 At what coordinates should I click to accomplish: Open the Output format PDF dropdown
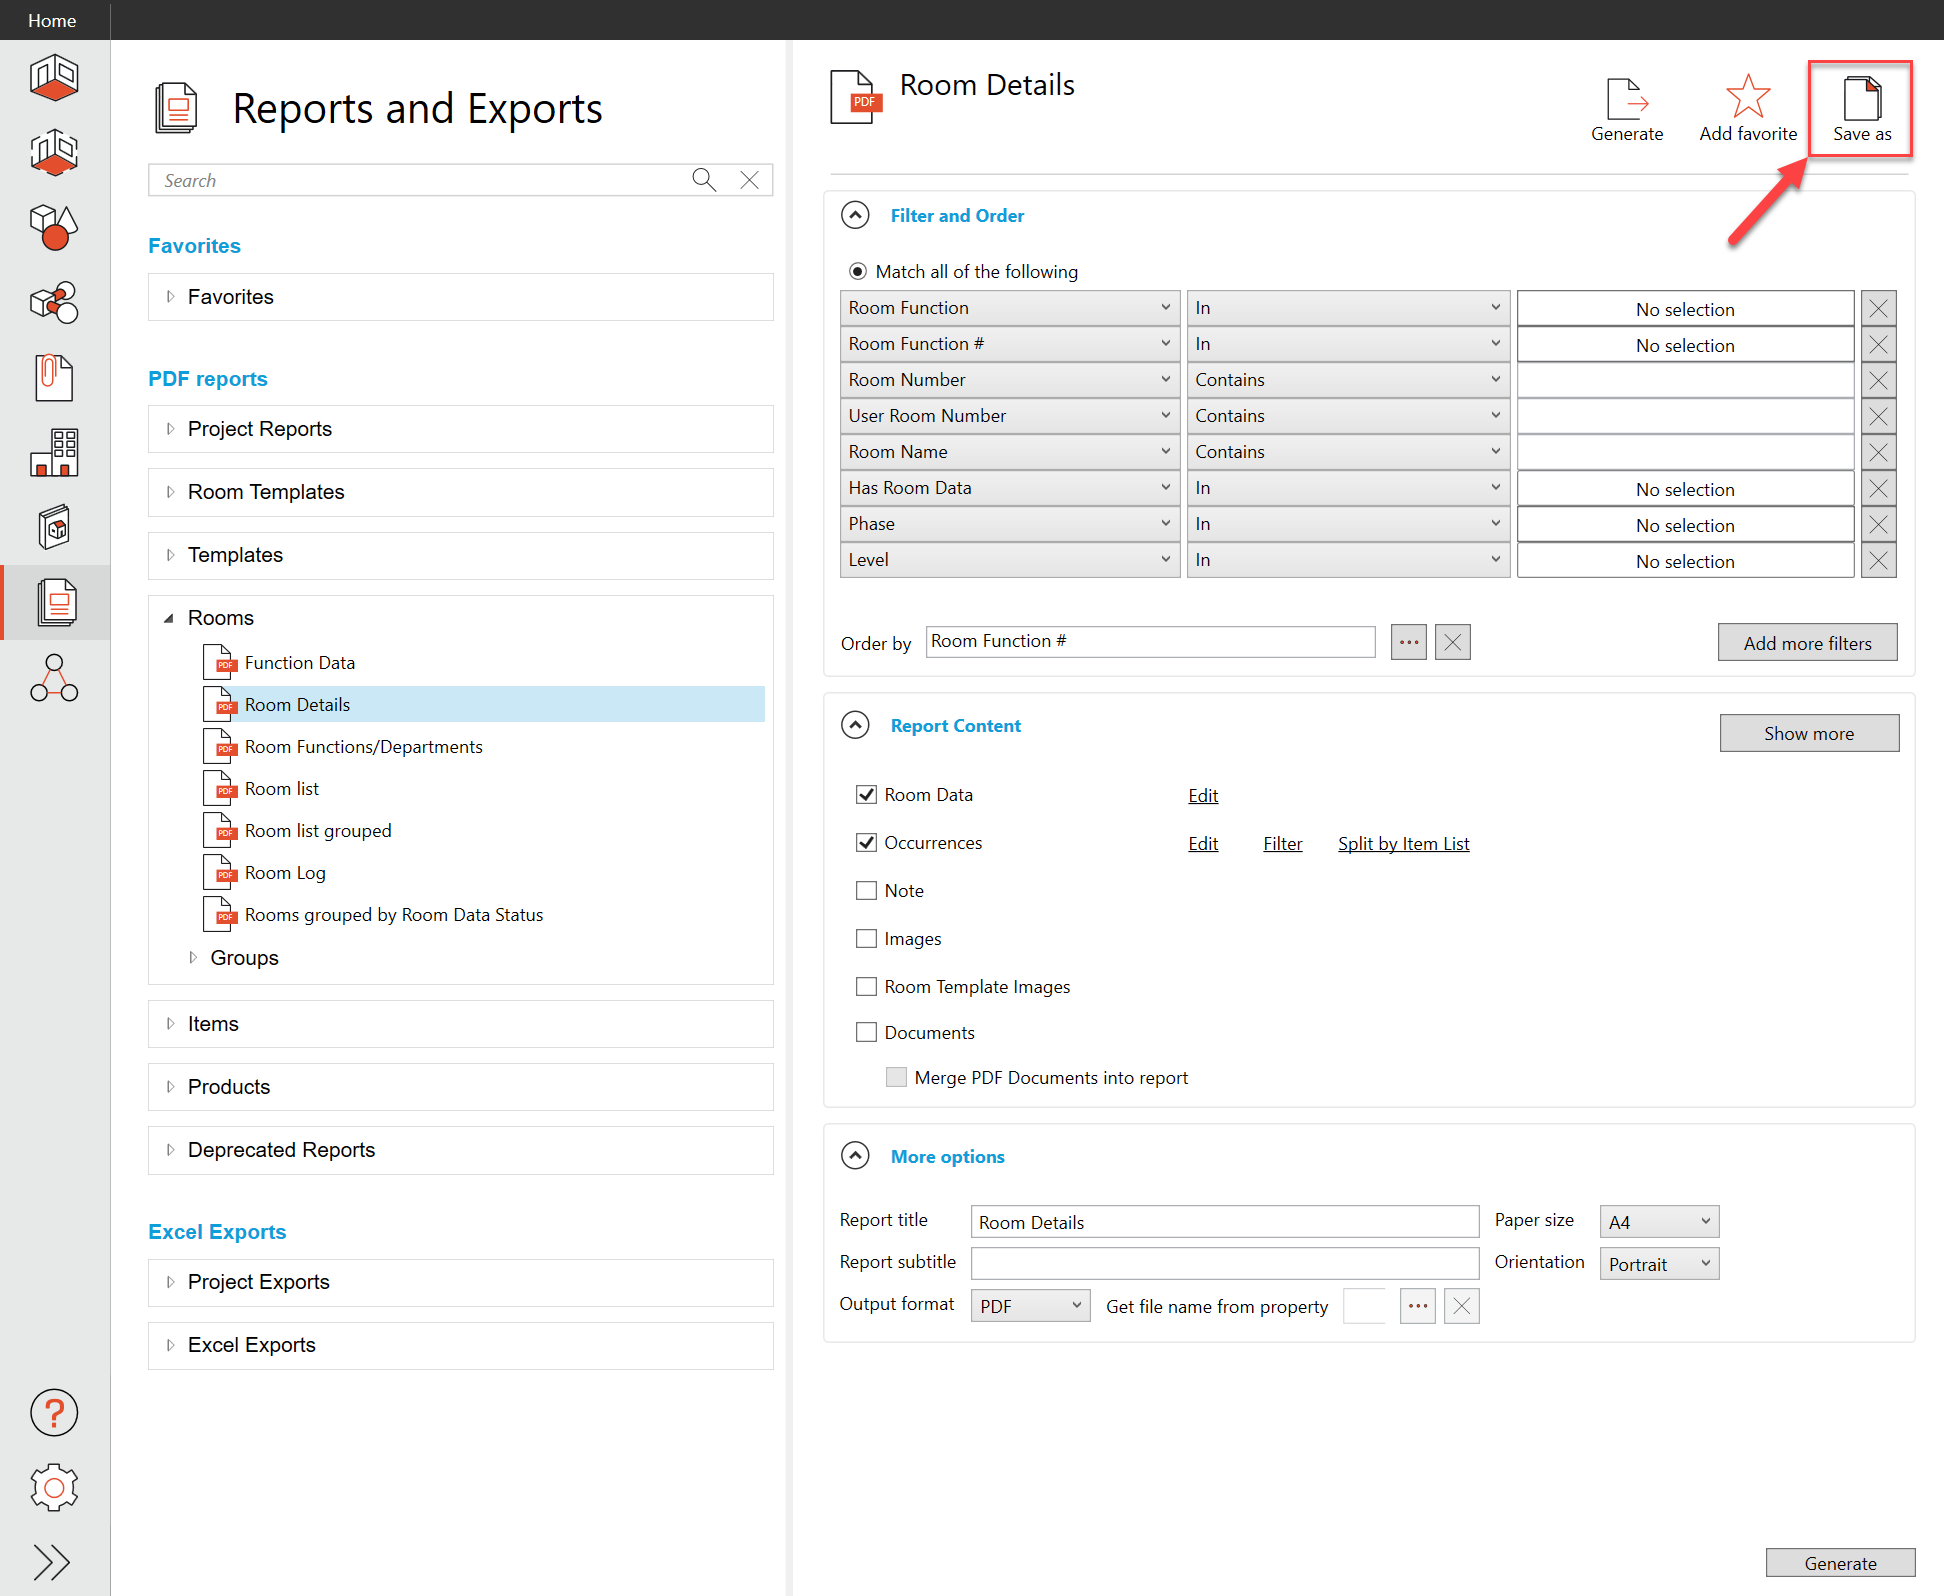(x=1030, y=1306)
